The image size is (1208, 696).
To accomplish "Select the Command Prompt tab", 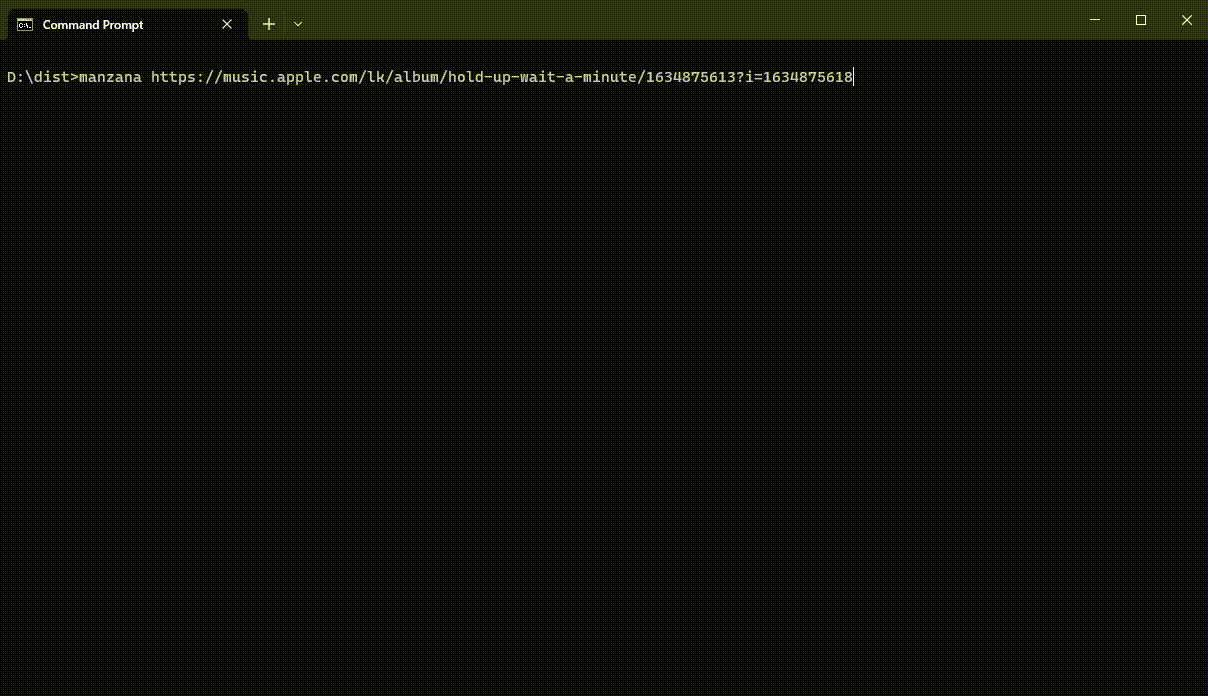I will point(127,25).
